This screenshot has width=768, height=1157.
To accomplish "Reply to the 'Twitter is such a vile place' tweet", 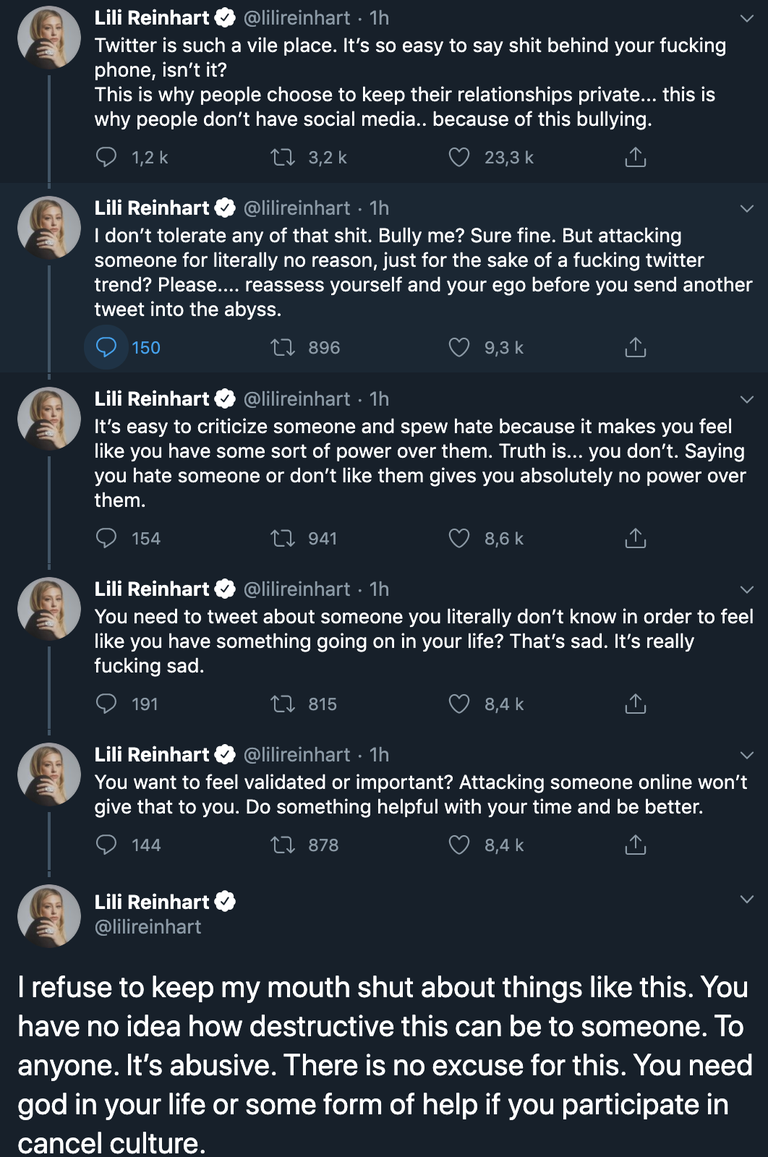I will coord(106,157).
